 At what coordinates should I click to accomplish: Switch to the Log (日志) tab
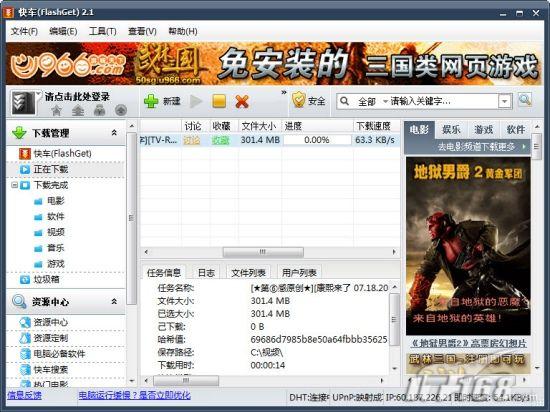click(x=206, y=272)
